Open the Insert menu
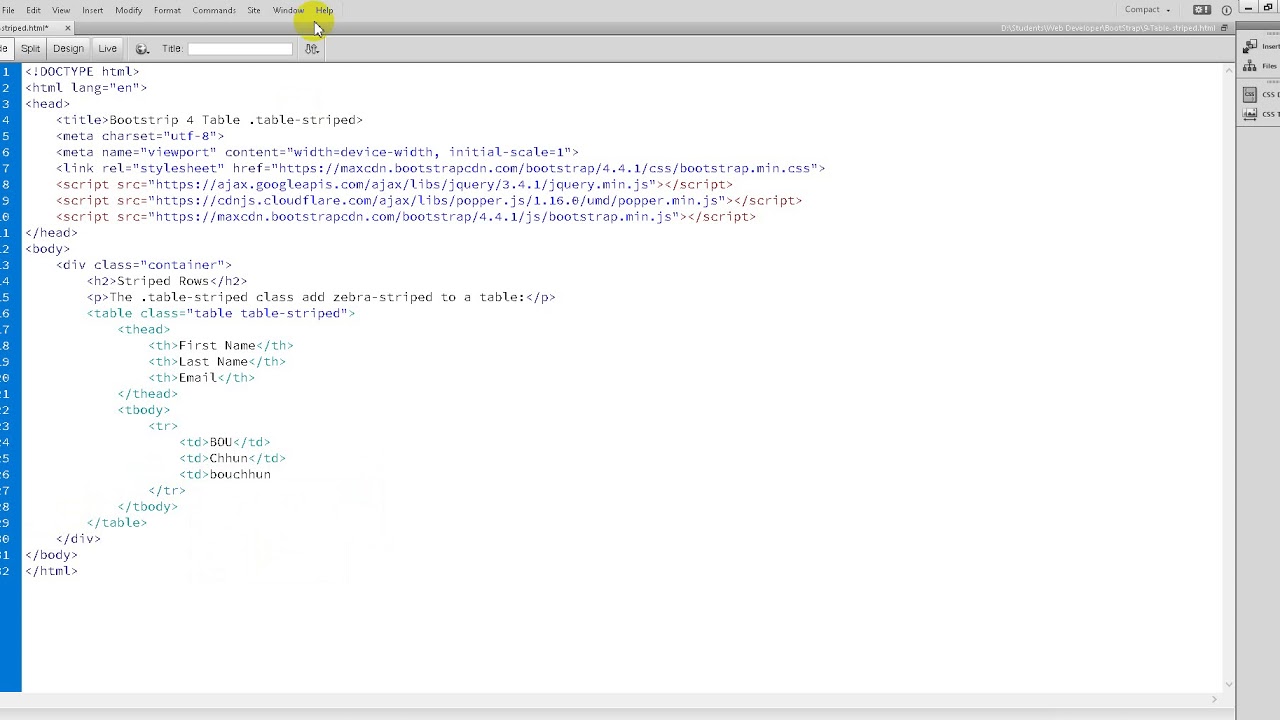This screenshot has width=1280, height=720. coord(92,10)
